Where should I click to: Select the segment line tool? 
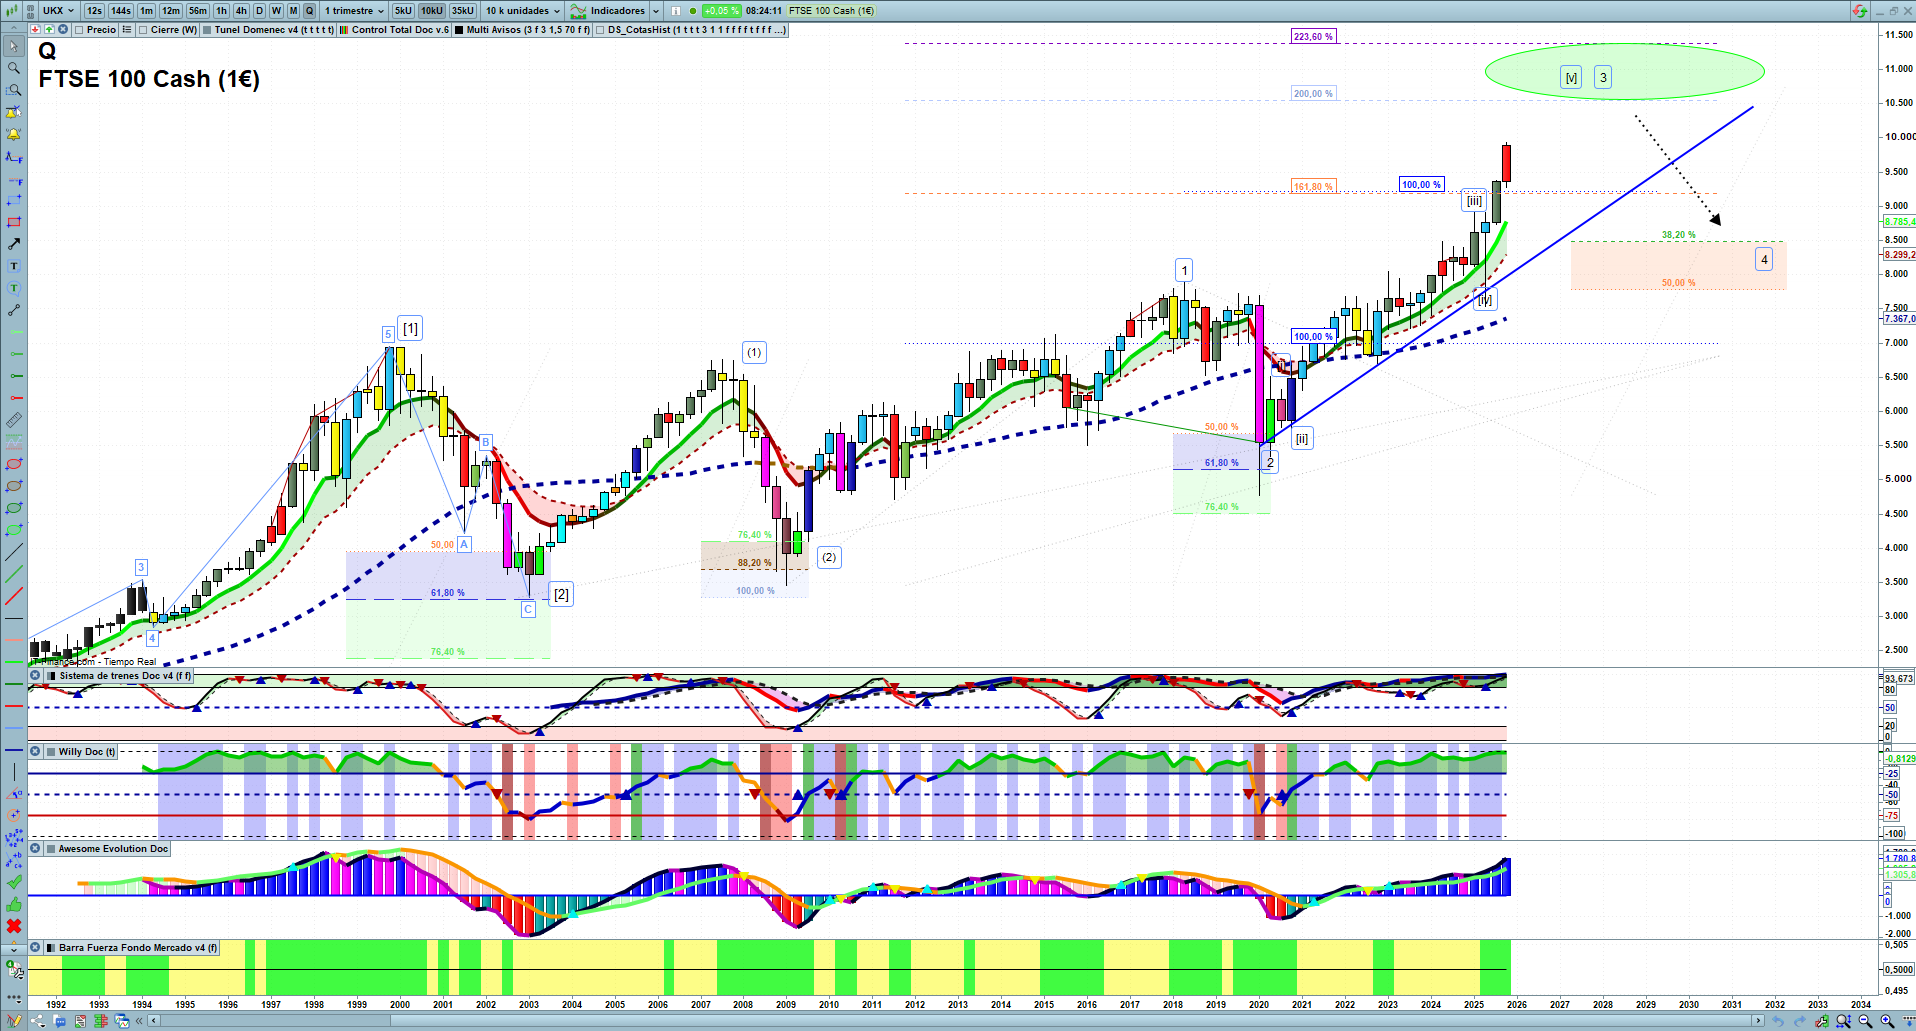pyautogui.click(x=14, y=310)
